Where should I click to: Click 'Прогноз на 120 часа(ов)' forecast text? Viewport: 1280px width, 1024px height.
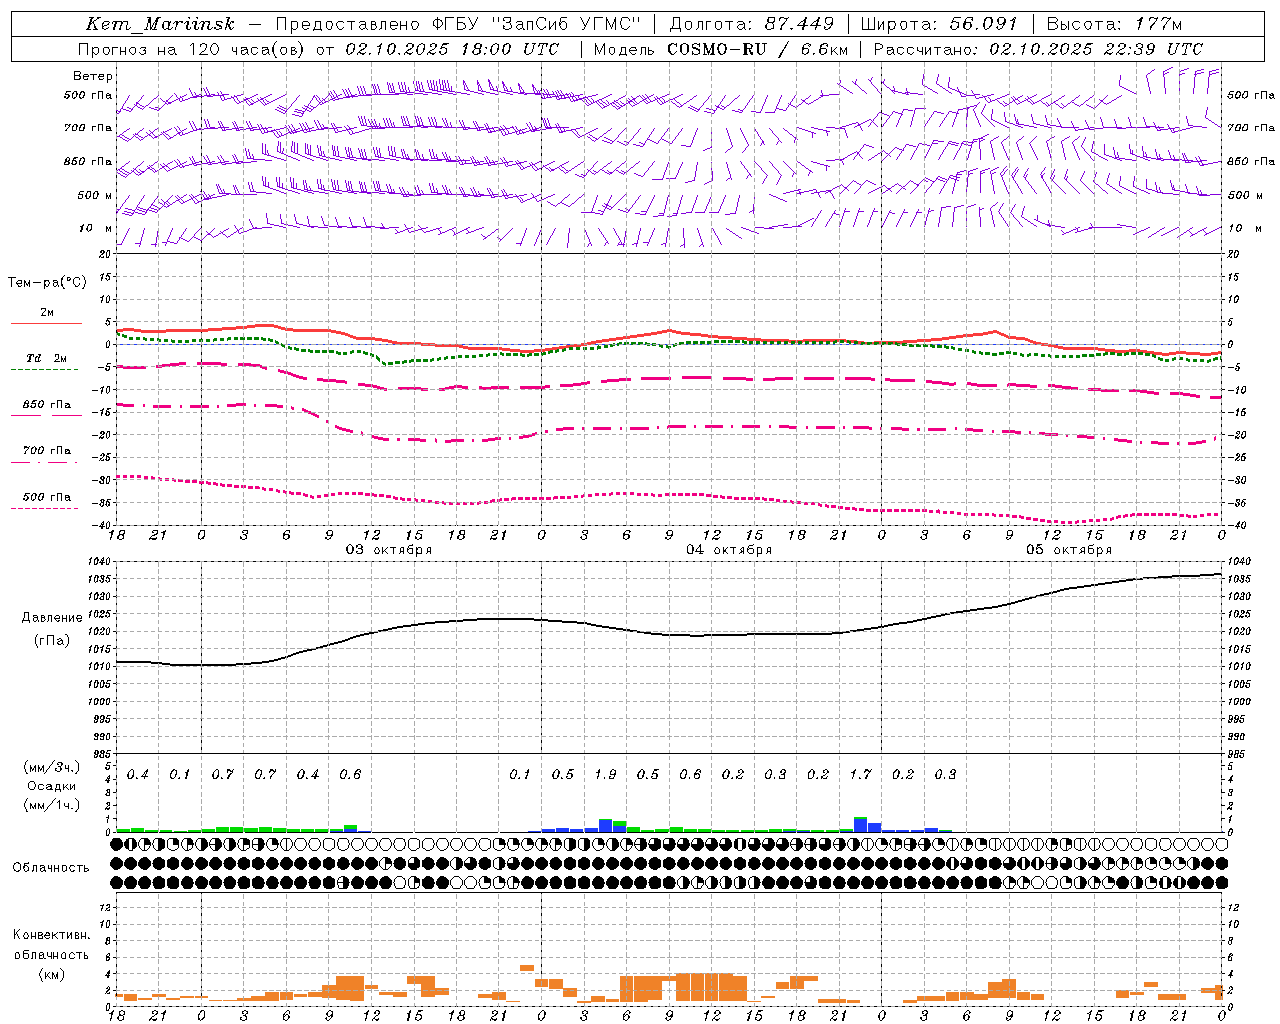(192, 48)
